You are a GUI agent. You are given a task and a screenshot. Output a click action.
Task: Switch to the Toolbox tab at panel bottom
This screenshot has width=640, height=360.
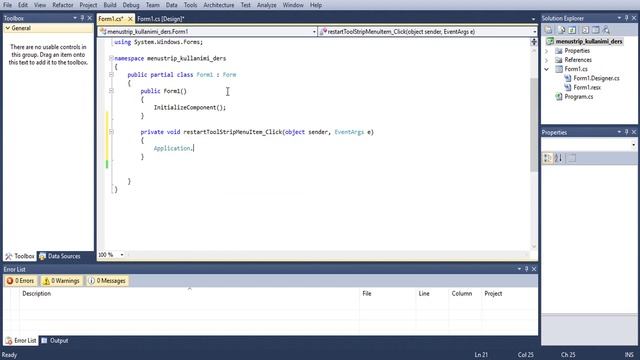click(20, 256)
